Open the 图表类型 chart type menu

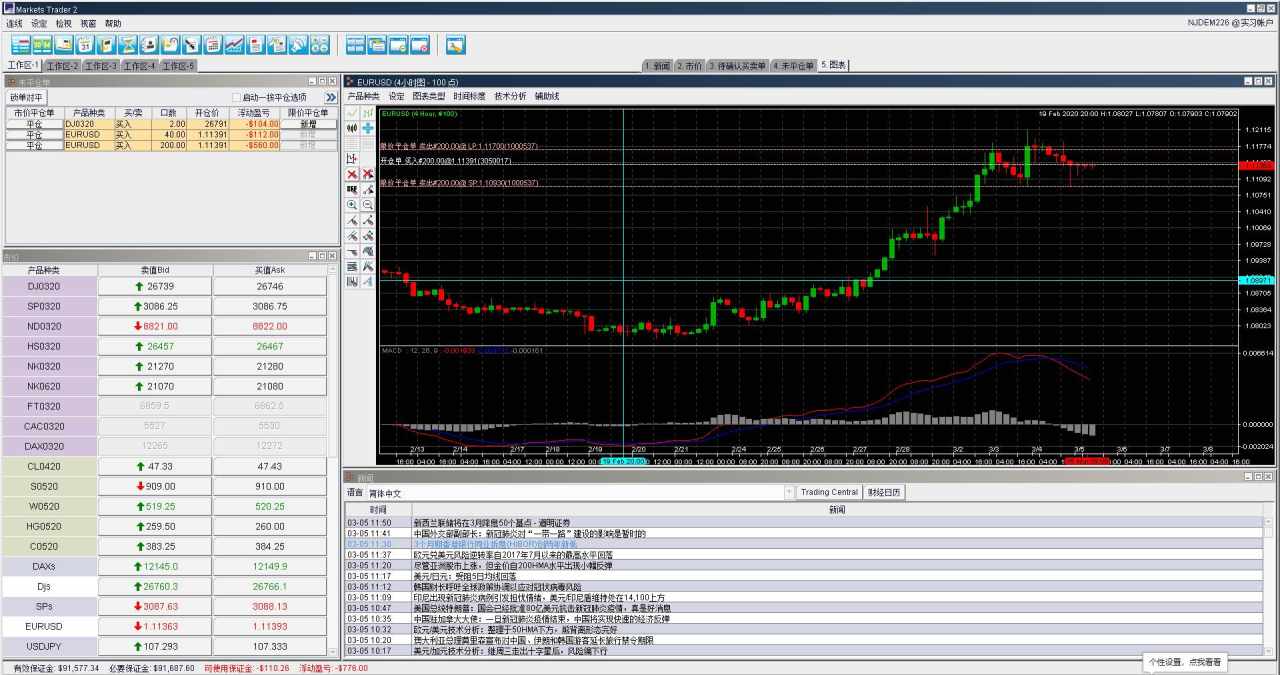coord(429,97)
